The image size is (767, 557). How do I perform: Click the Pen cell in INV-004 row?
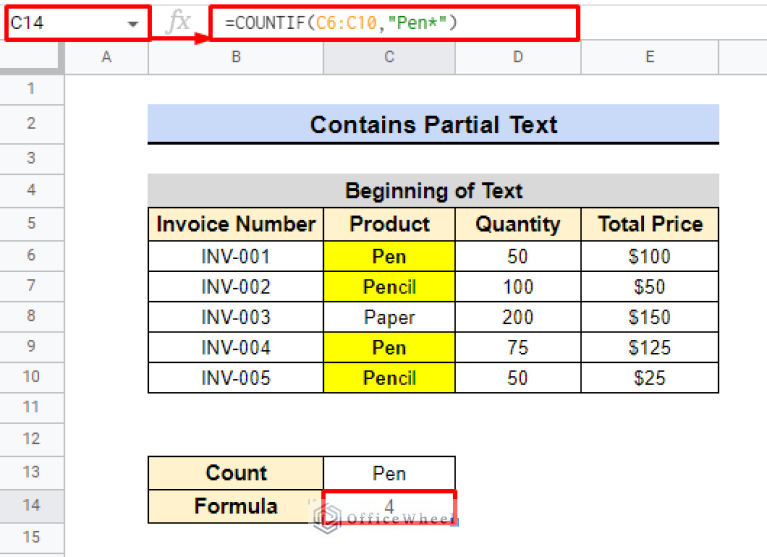click(x=389, y=347)
